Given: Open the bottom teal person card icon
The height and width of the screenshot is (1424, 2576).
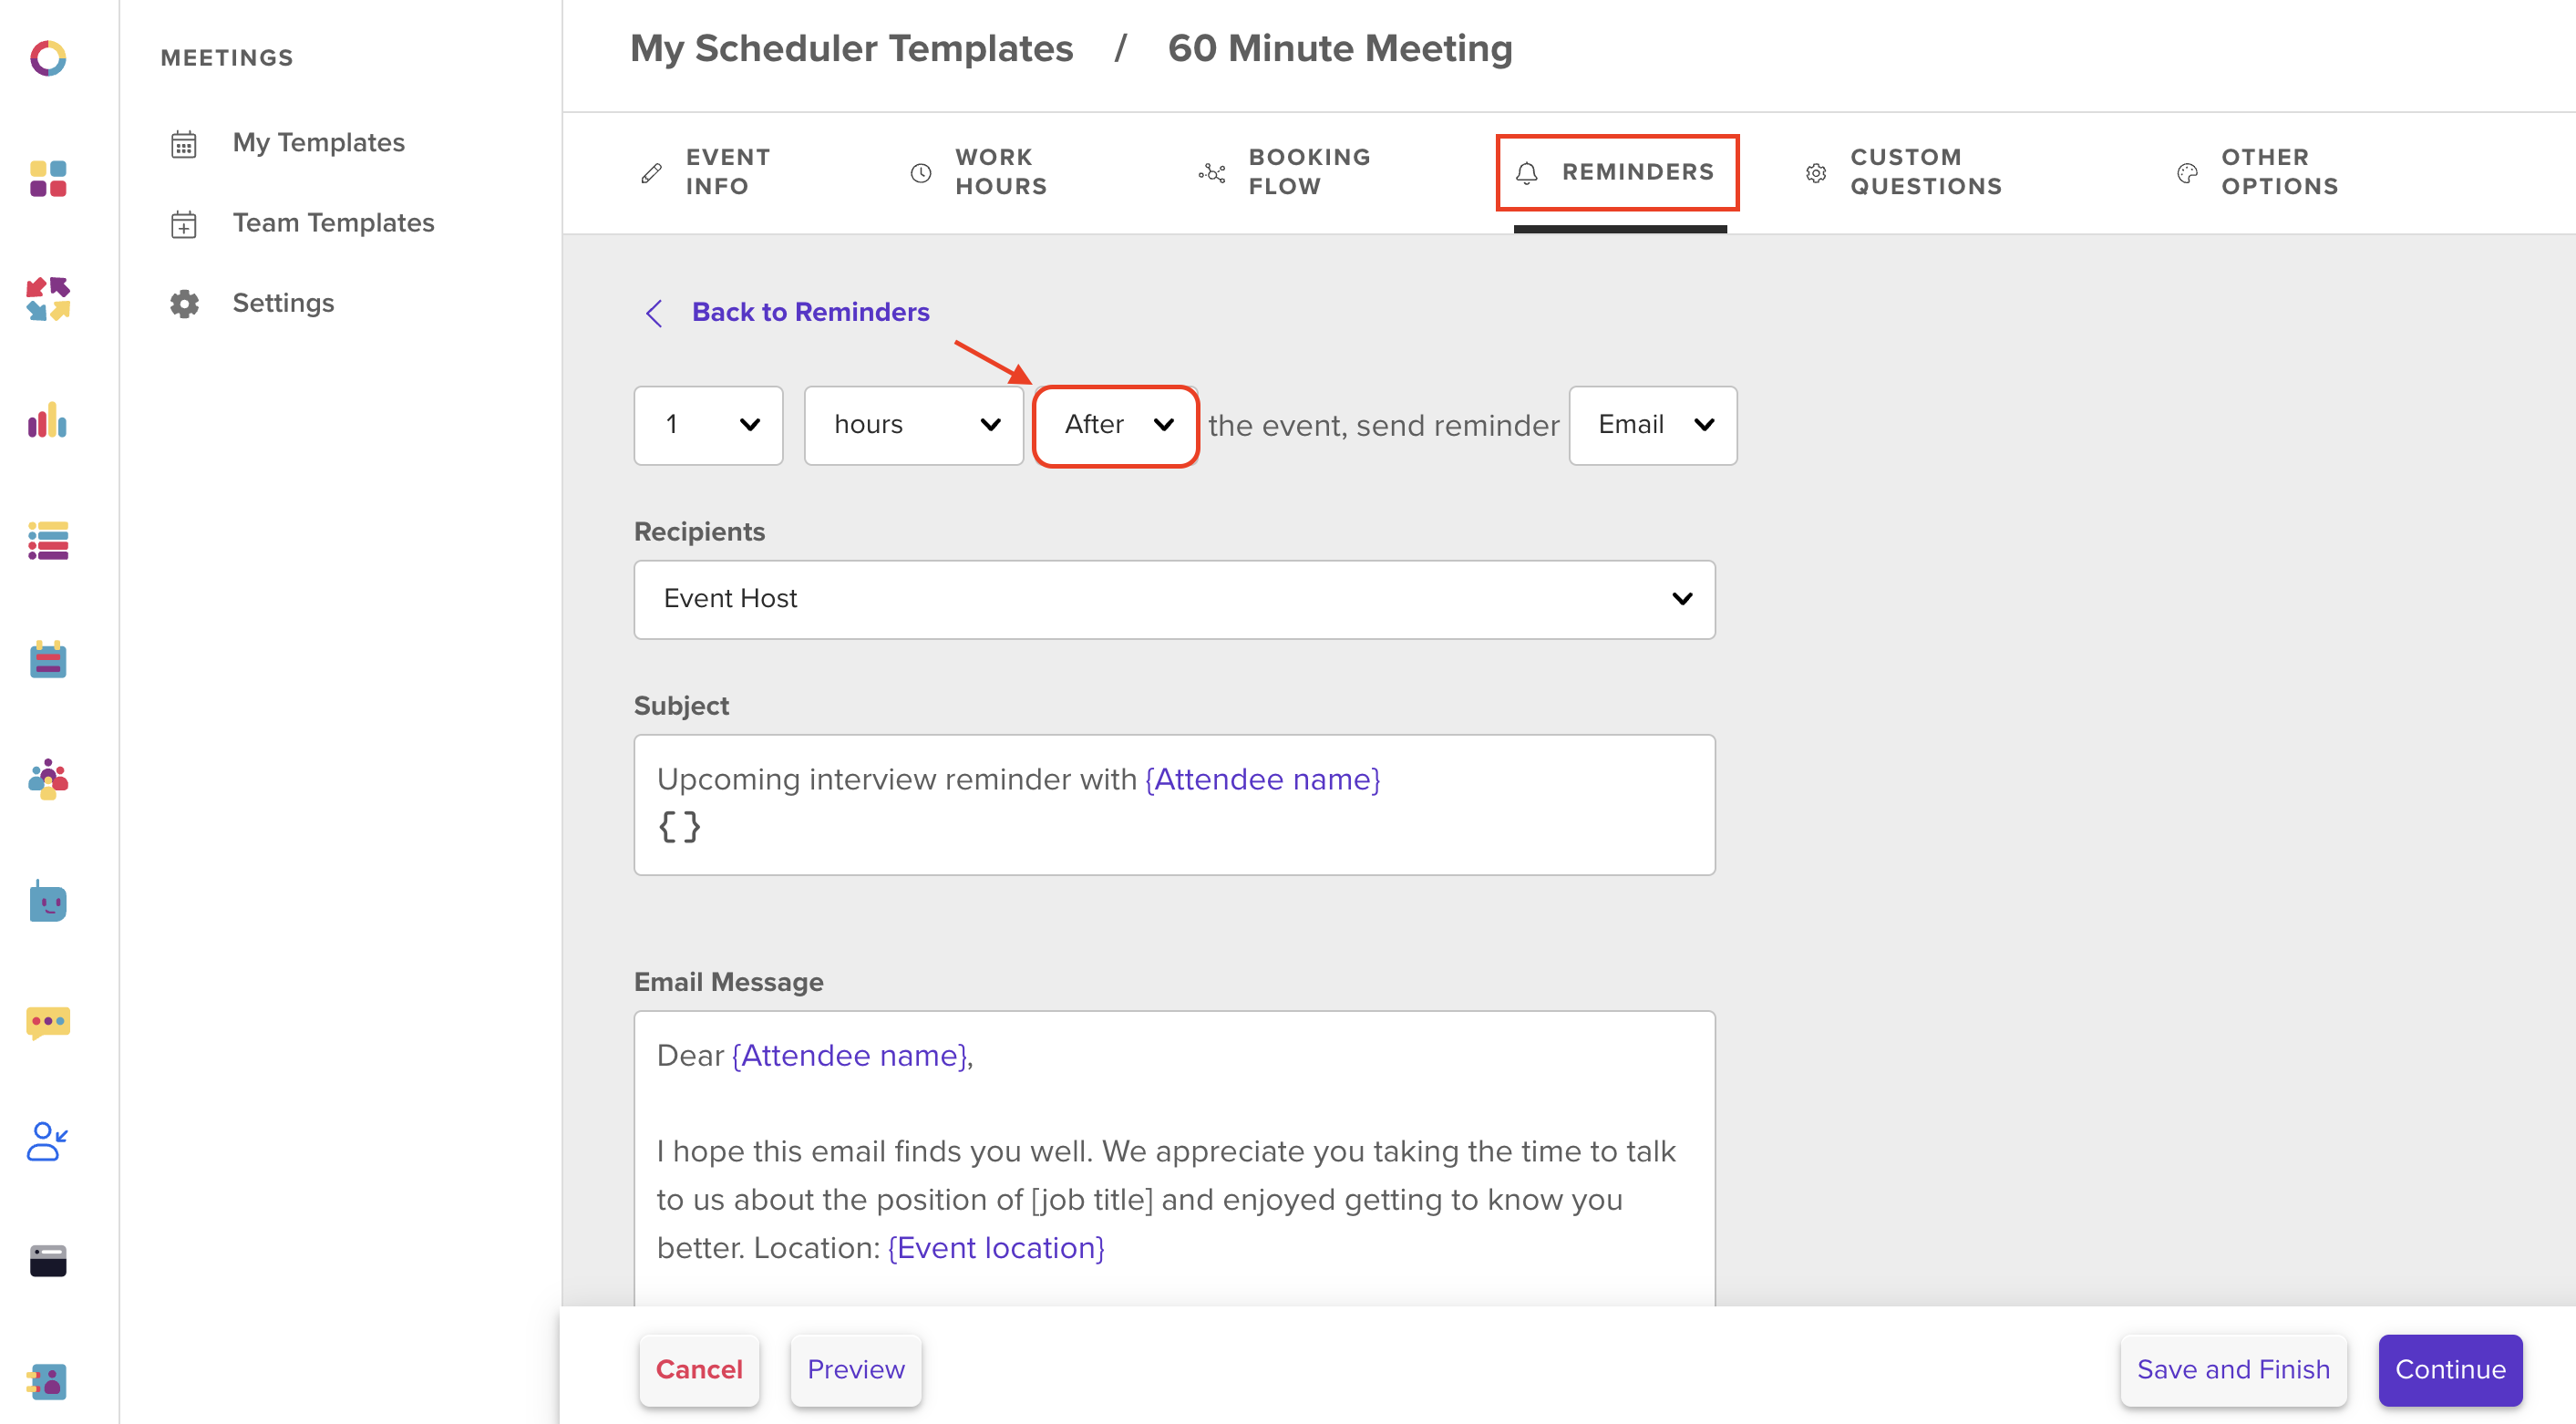Looking at the screenshot, I should click(48, 1382).
